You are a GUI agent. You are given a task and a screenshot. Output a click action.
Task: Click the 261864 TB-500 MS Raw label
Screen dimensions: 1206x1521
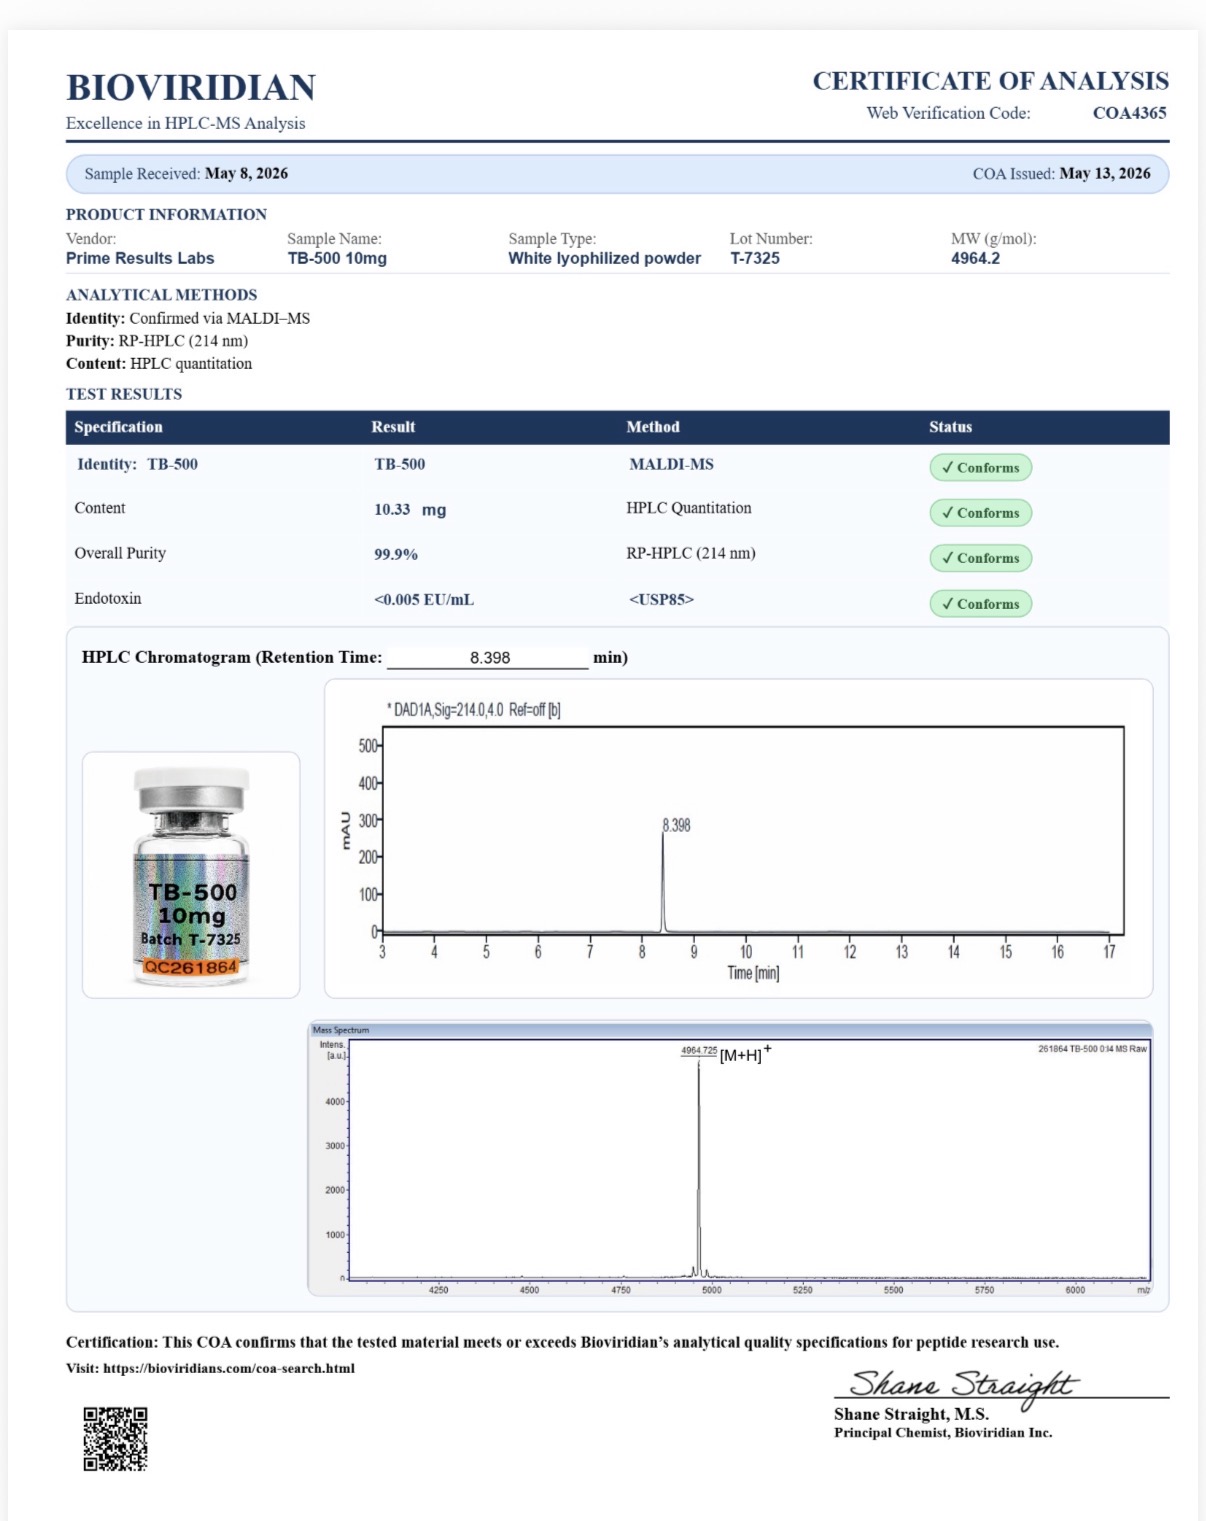[1092, 1049]
